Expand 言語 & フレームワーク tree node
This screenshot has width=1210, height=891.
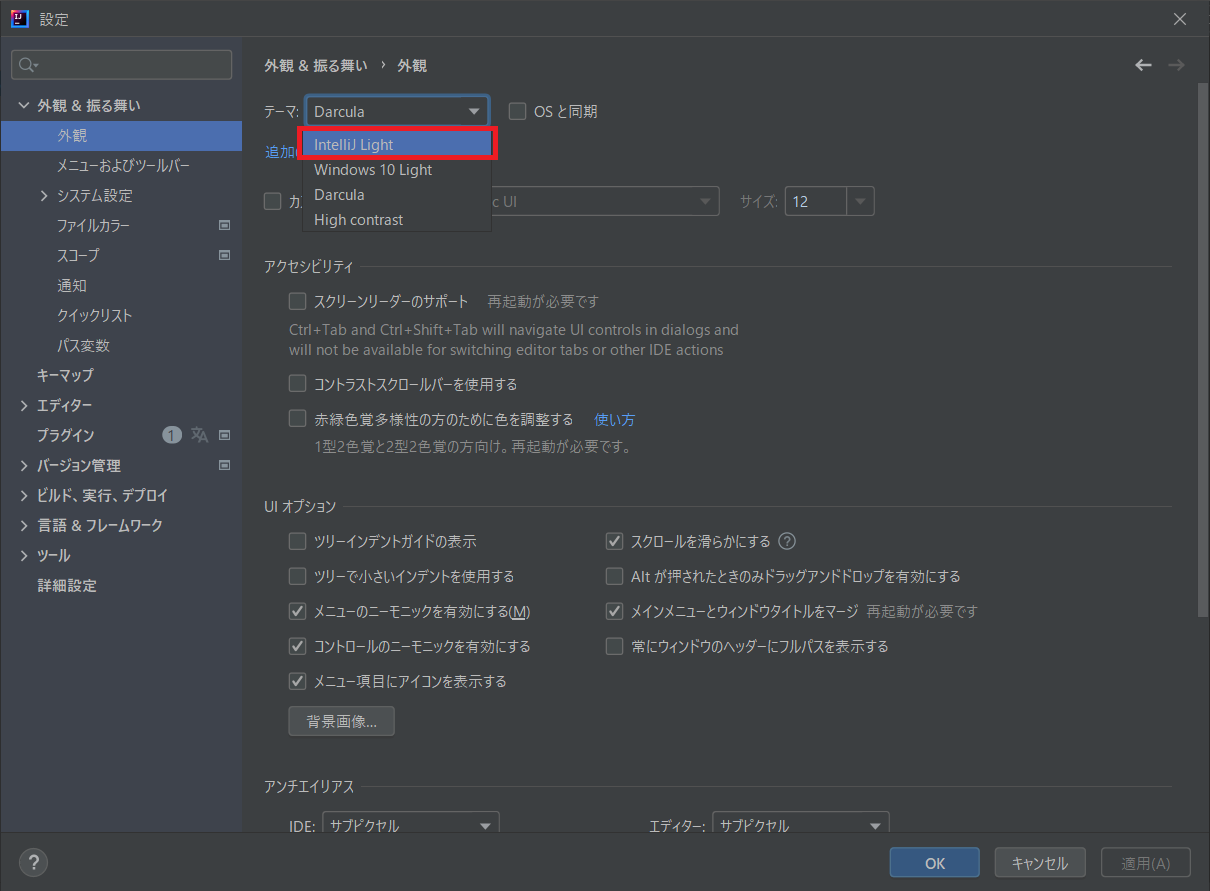click(24, 526)
